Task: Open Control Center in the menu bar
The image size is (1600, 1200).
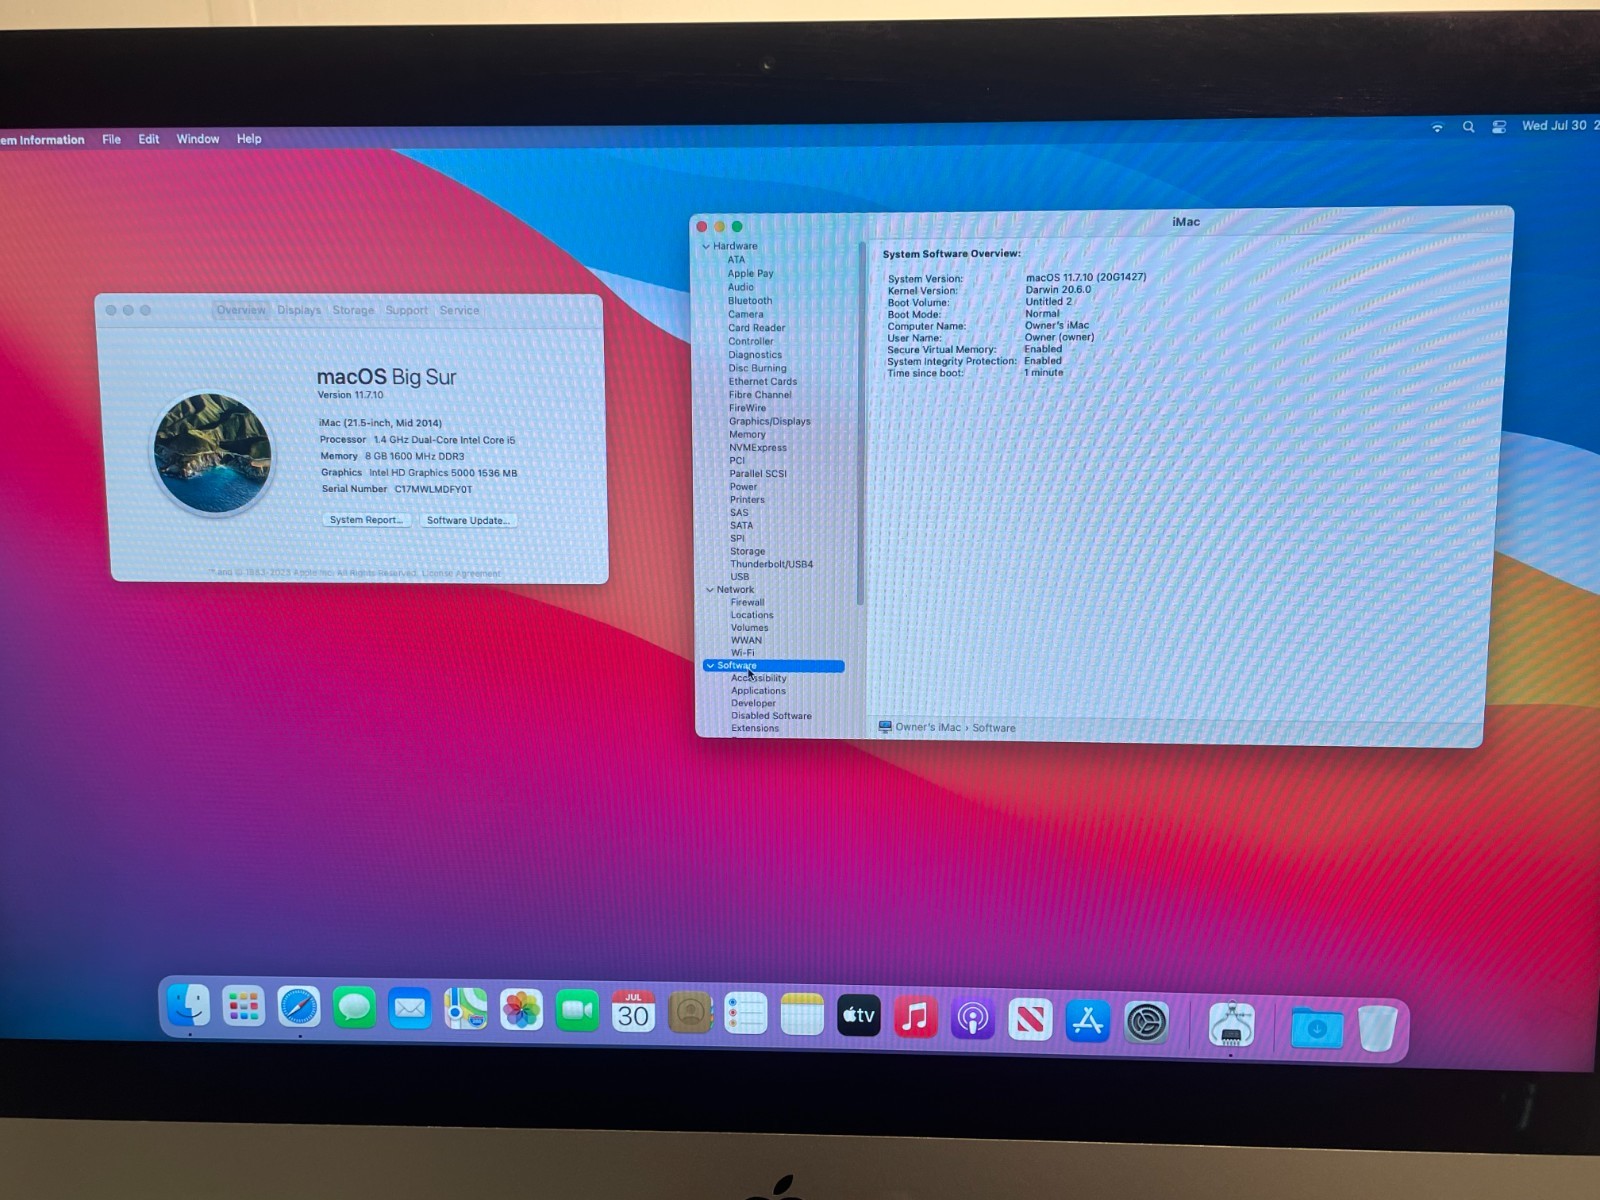Action: [1499, 127]
